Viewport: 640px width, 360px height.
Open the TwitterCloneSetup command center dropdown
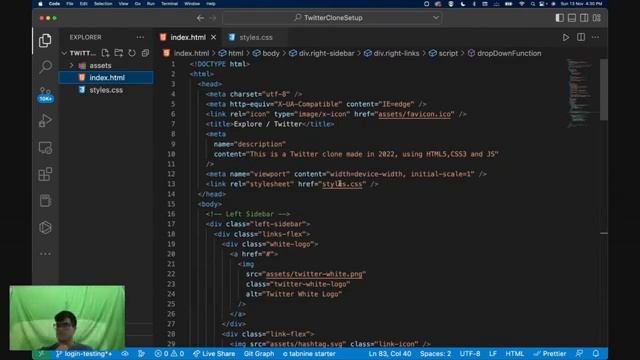pos(436,18)
